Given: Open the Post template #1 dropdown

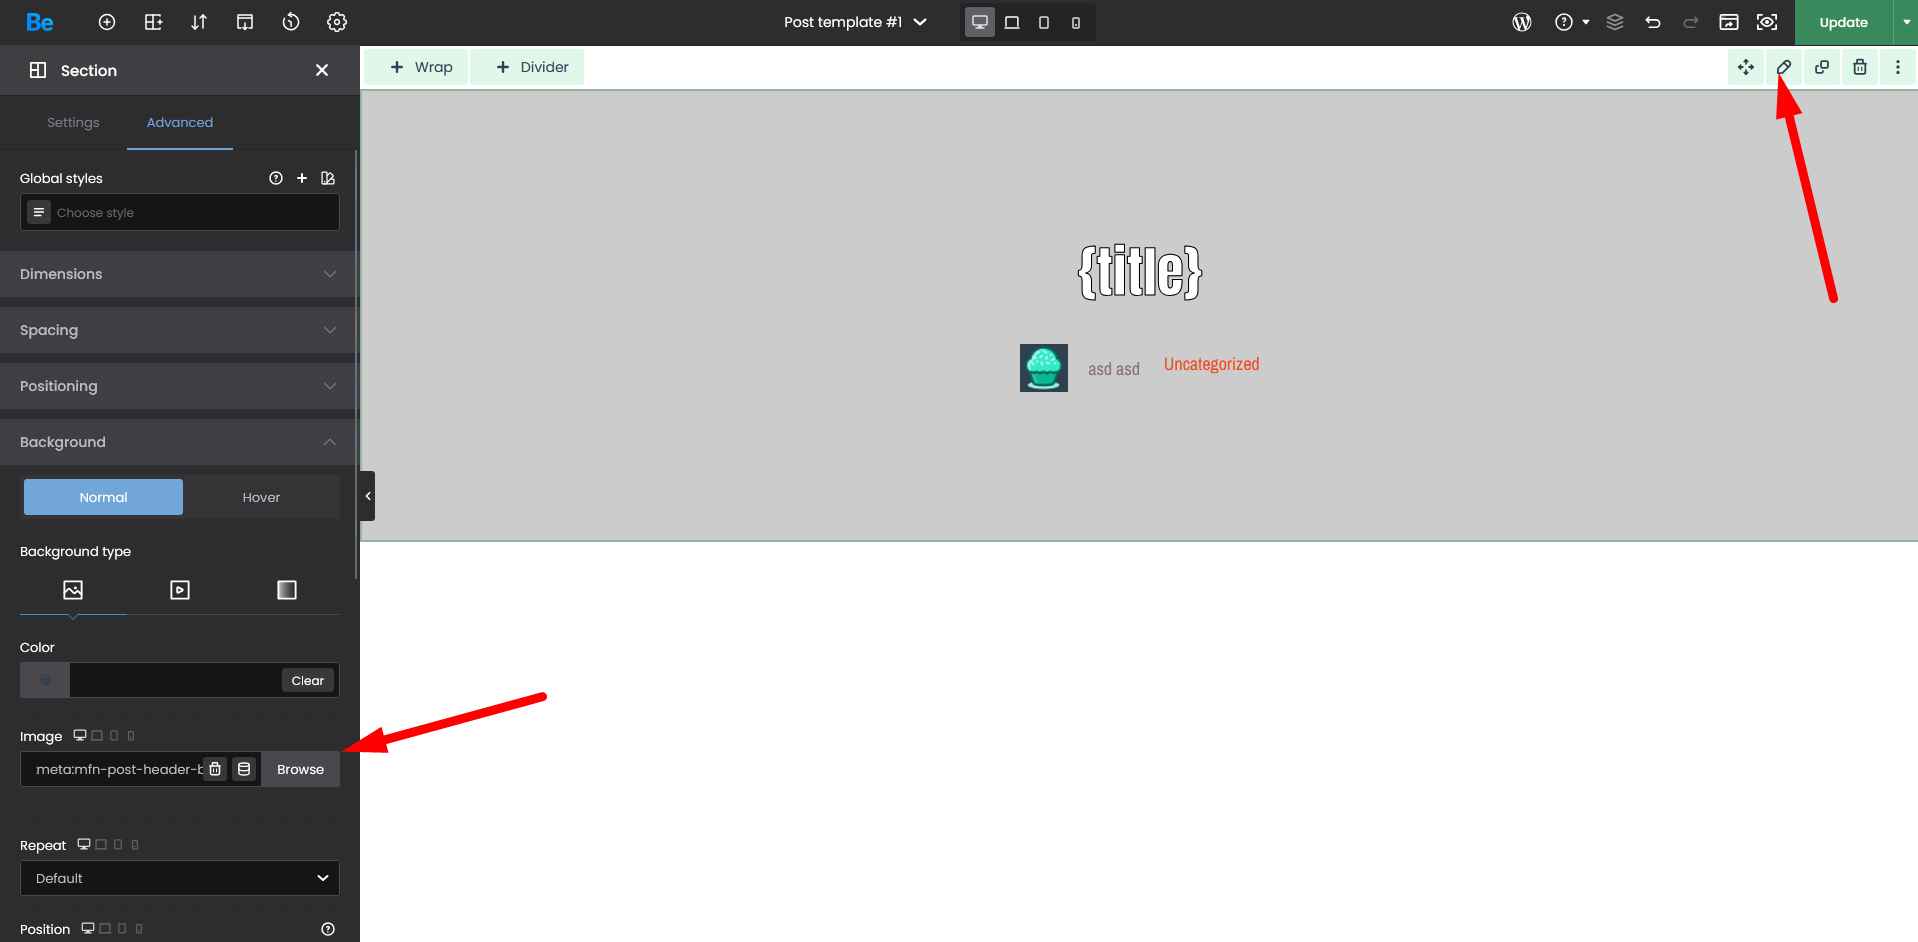Looking at the screenshot, I should point(855,22).
